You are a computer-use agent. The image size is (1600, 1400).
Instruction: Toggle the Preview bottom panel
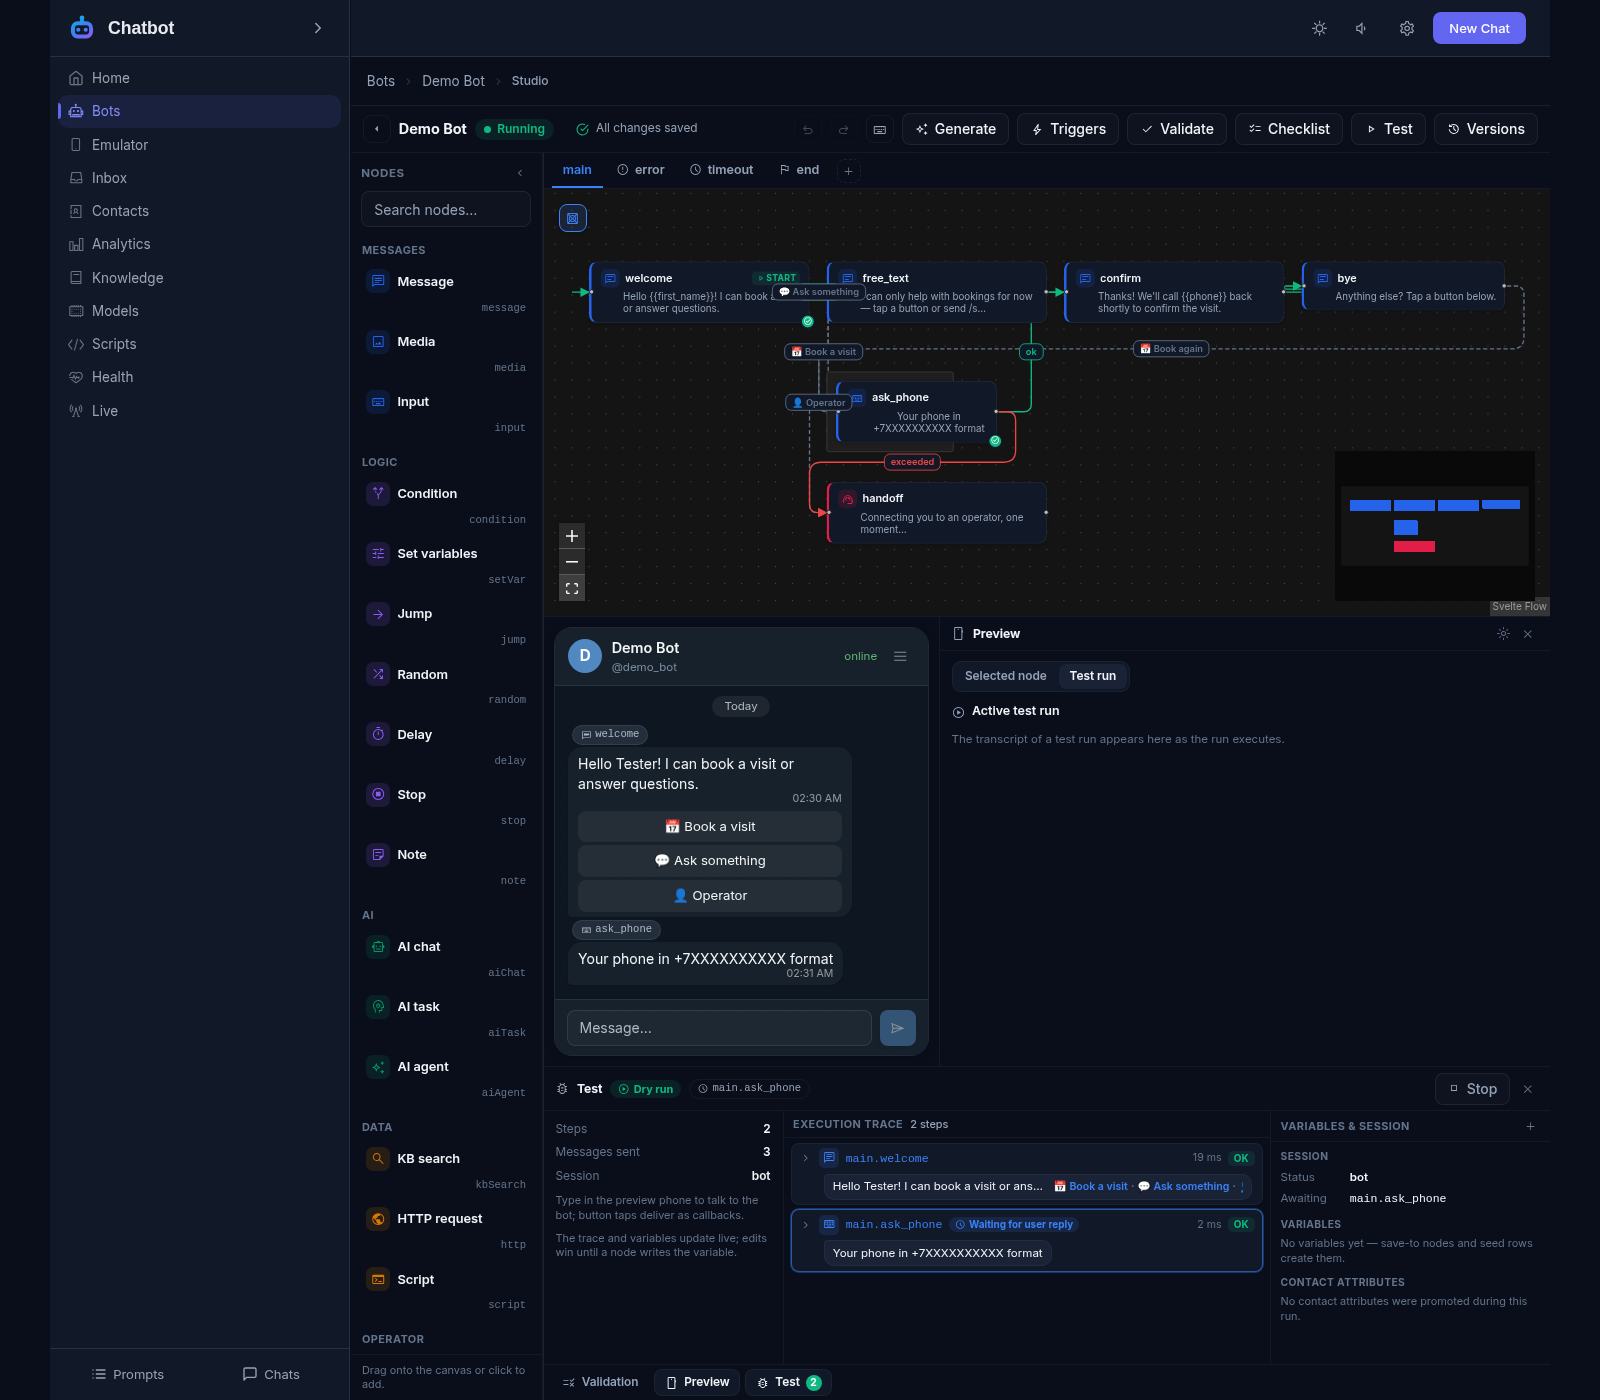point(698,1382)
